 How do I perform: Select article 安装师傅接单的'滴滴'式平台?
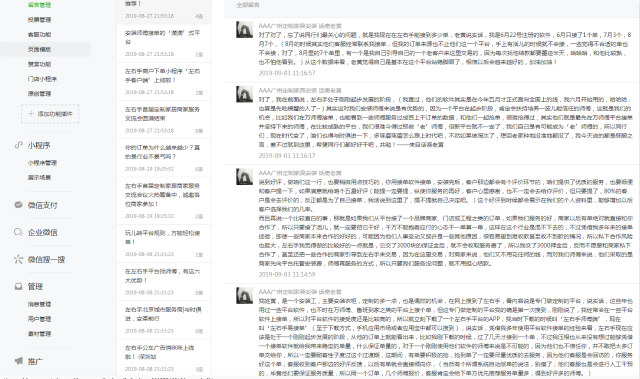point(164,43)
